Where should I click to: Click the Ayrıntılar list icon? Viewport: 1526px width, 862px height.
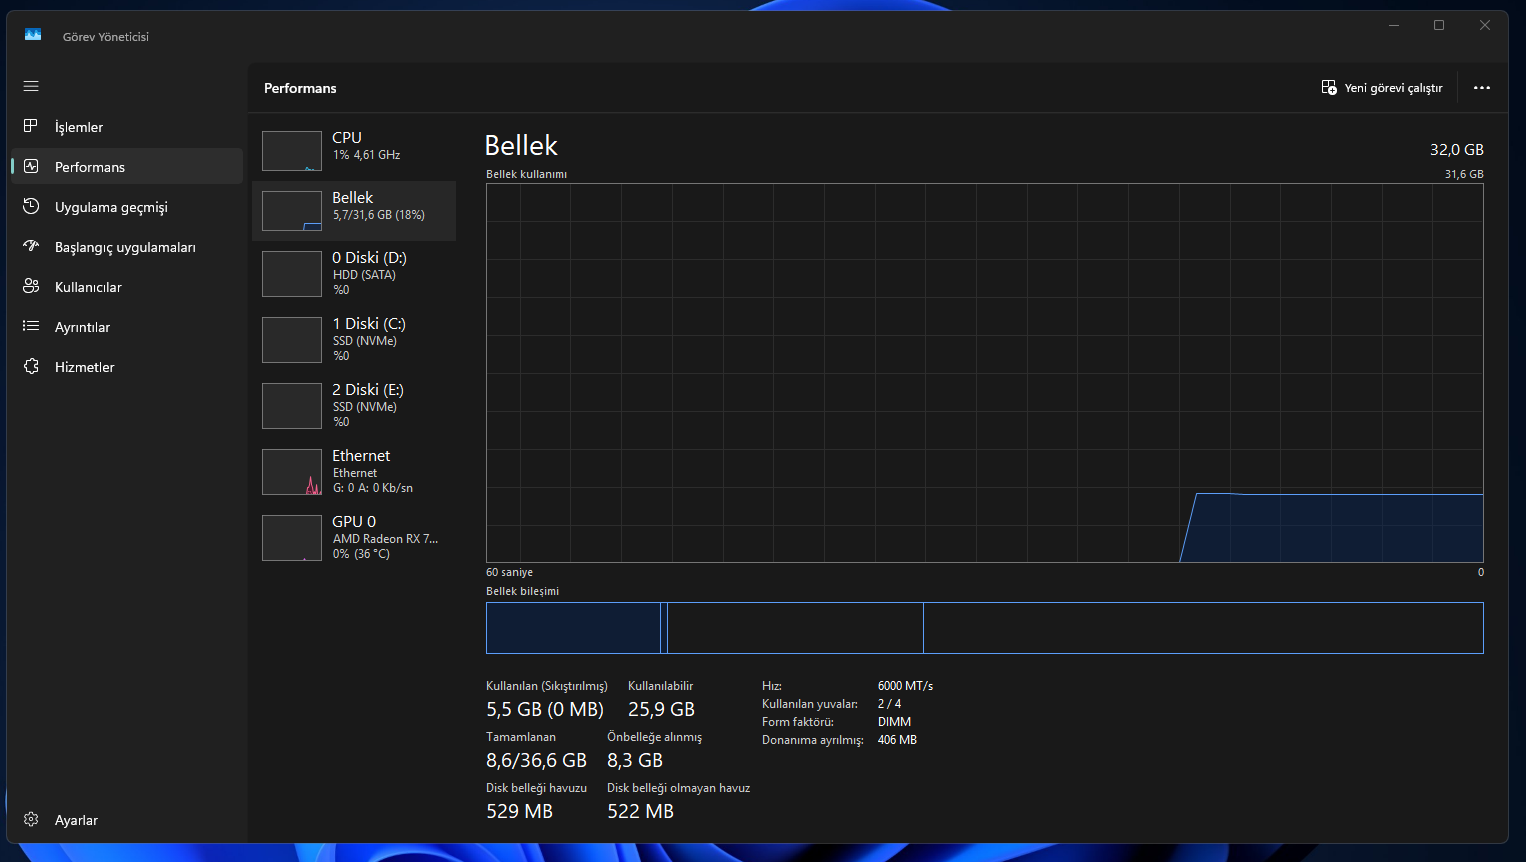pos(31,326)
